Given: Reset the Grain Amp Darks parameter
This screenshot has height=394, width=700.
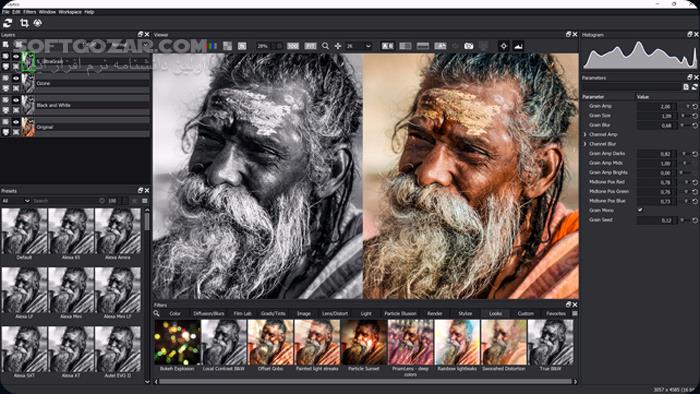Looking at the screenshot, I should tap(695, 154).
